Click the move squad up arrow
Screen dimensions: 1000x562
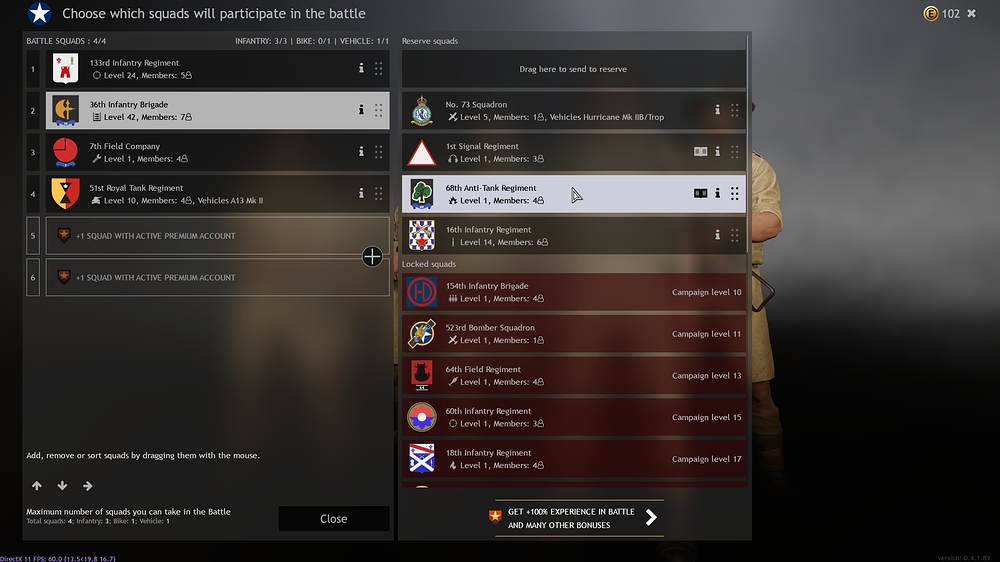37,485
